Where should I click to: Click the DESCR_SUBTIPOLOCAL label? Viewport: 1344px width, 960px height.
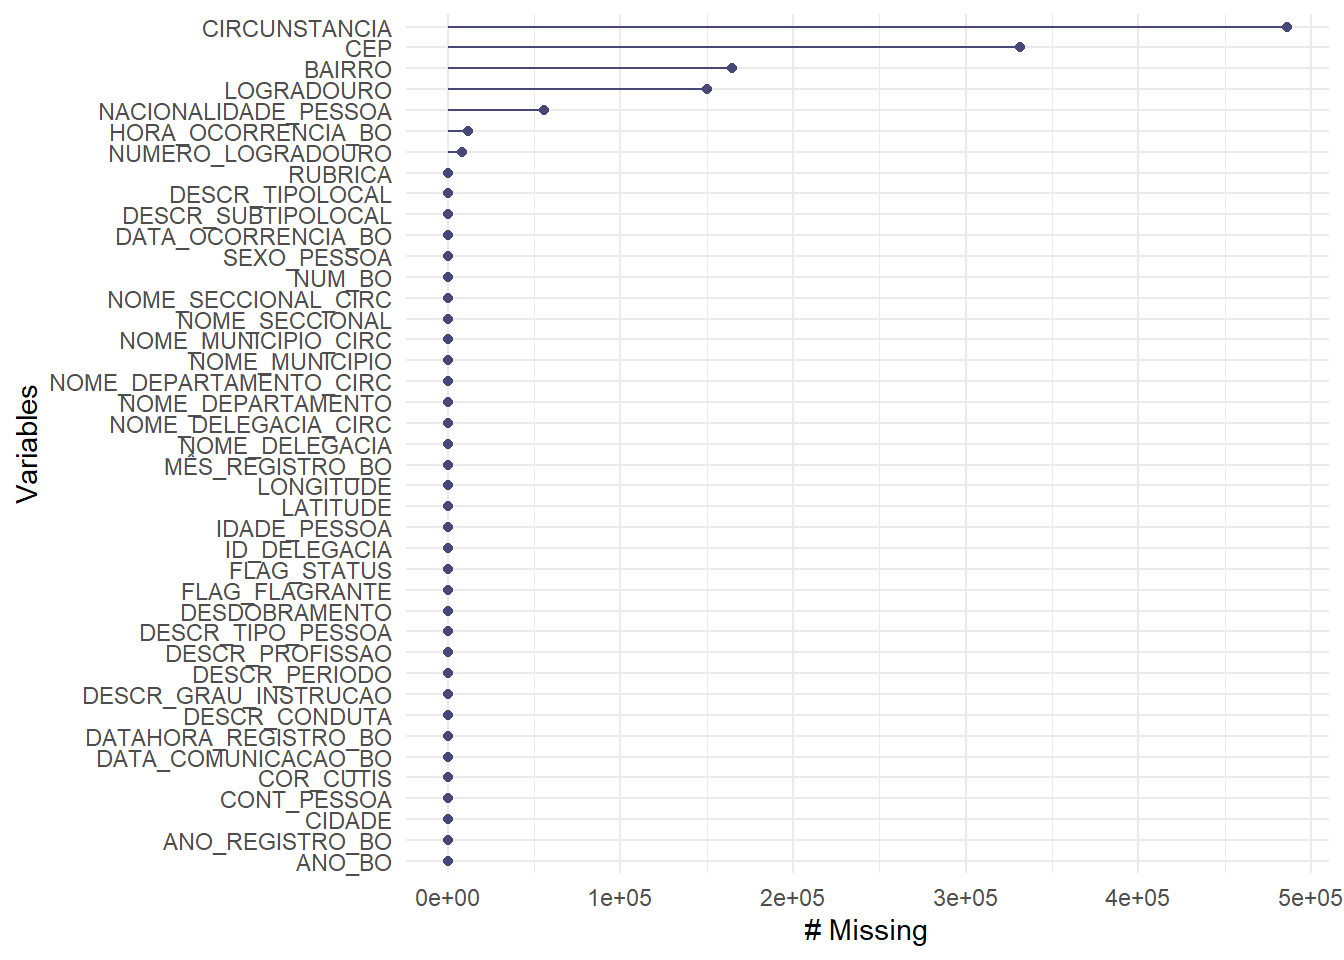[257, 216]
